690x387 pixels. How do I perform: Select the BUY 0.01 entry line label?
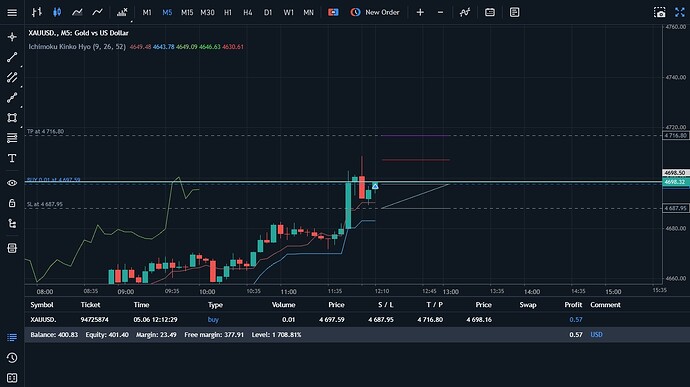(x=54, y=180)
